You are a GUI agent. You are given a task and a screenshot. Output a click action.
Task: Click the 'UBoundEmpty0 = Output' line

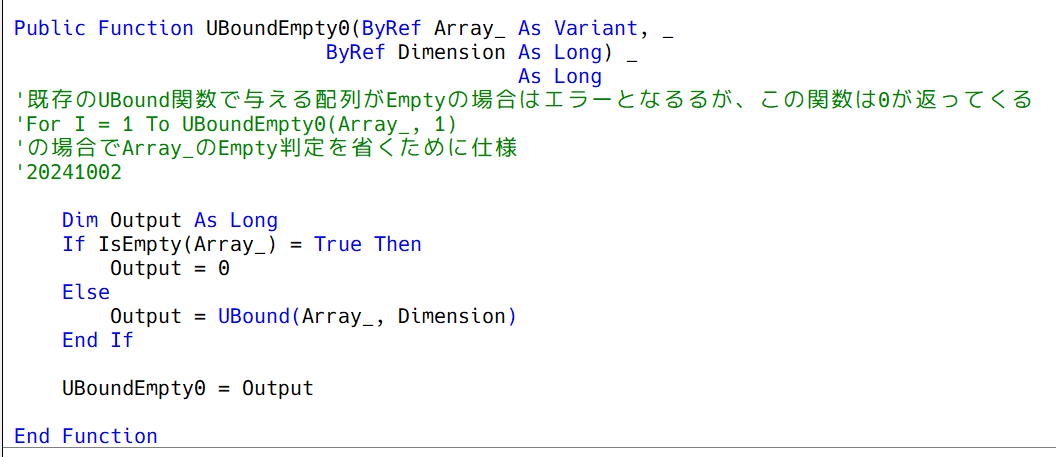[188, 388]
